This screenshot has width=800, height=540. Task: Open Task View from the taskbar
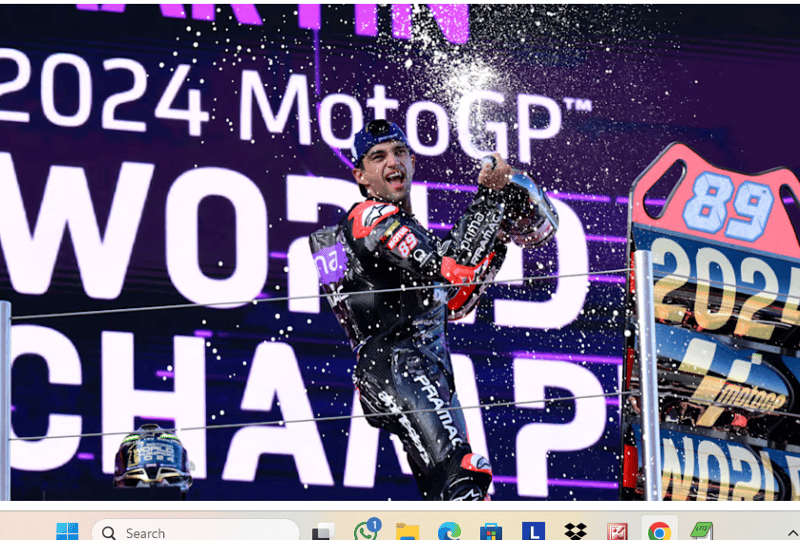click(323, 532)
